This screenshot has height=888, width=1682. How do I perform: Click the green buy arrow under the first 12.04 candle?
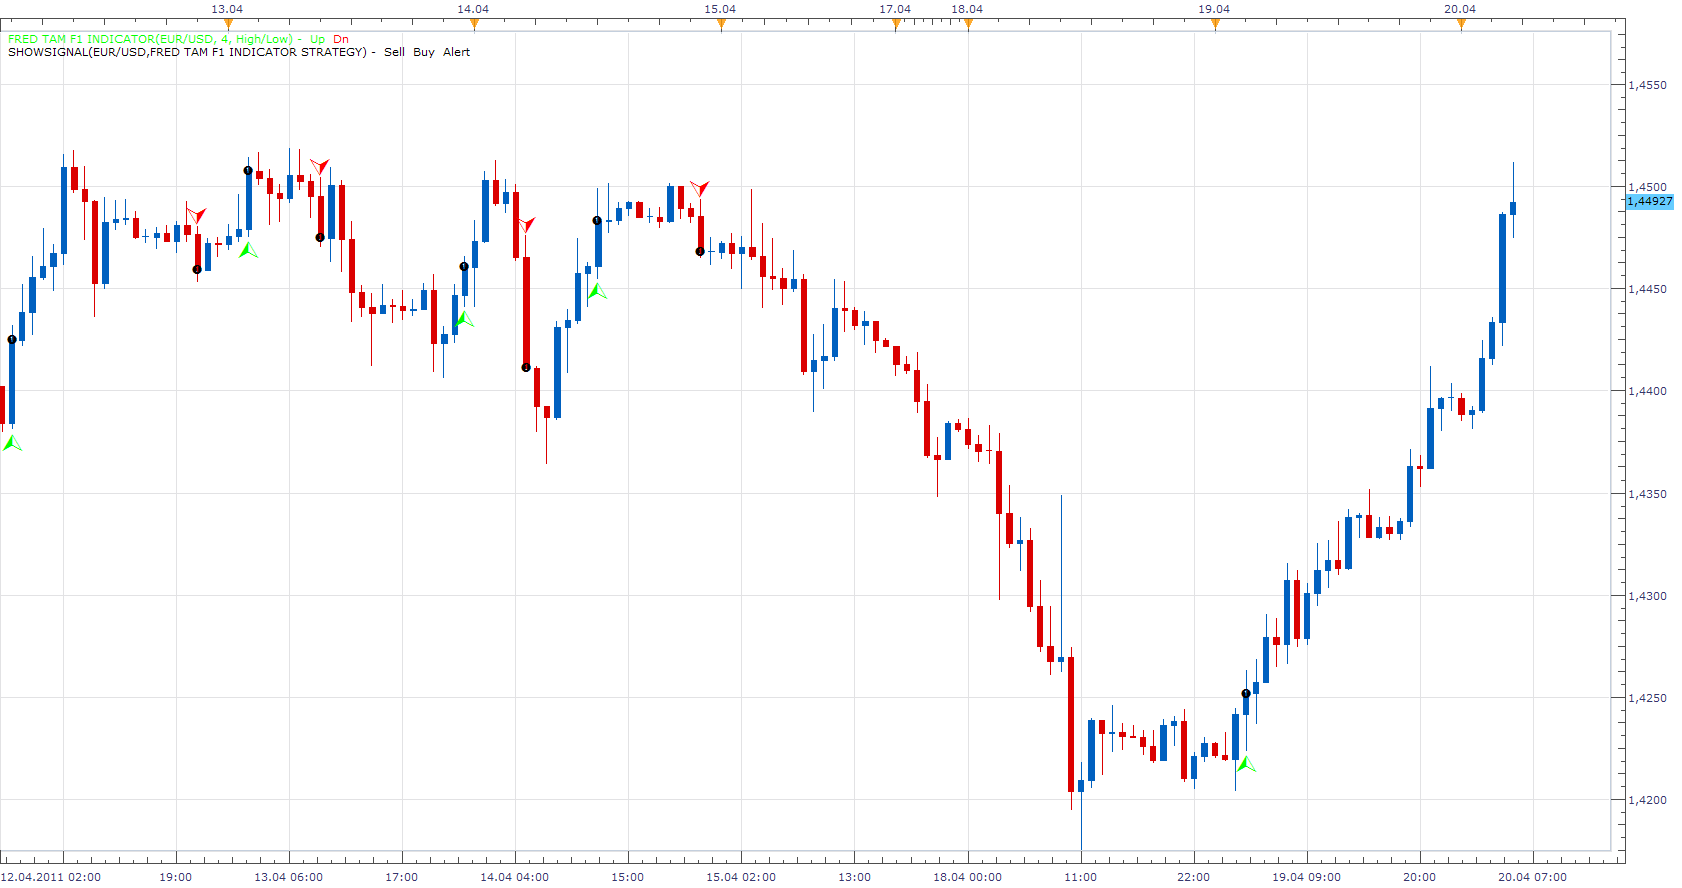pos(12,443)
